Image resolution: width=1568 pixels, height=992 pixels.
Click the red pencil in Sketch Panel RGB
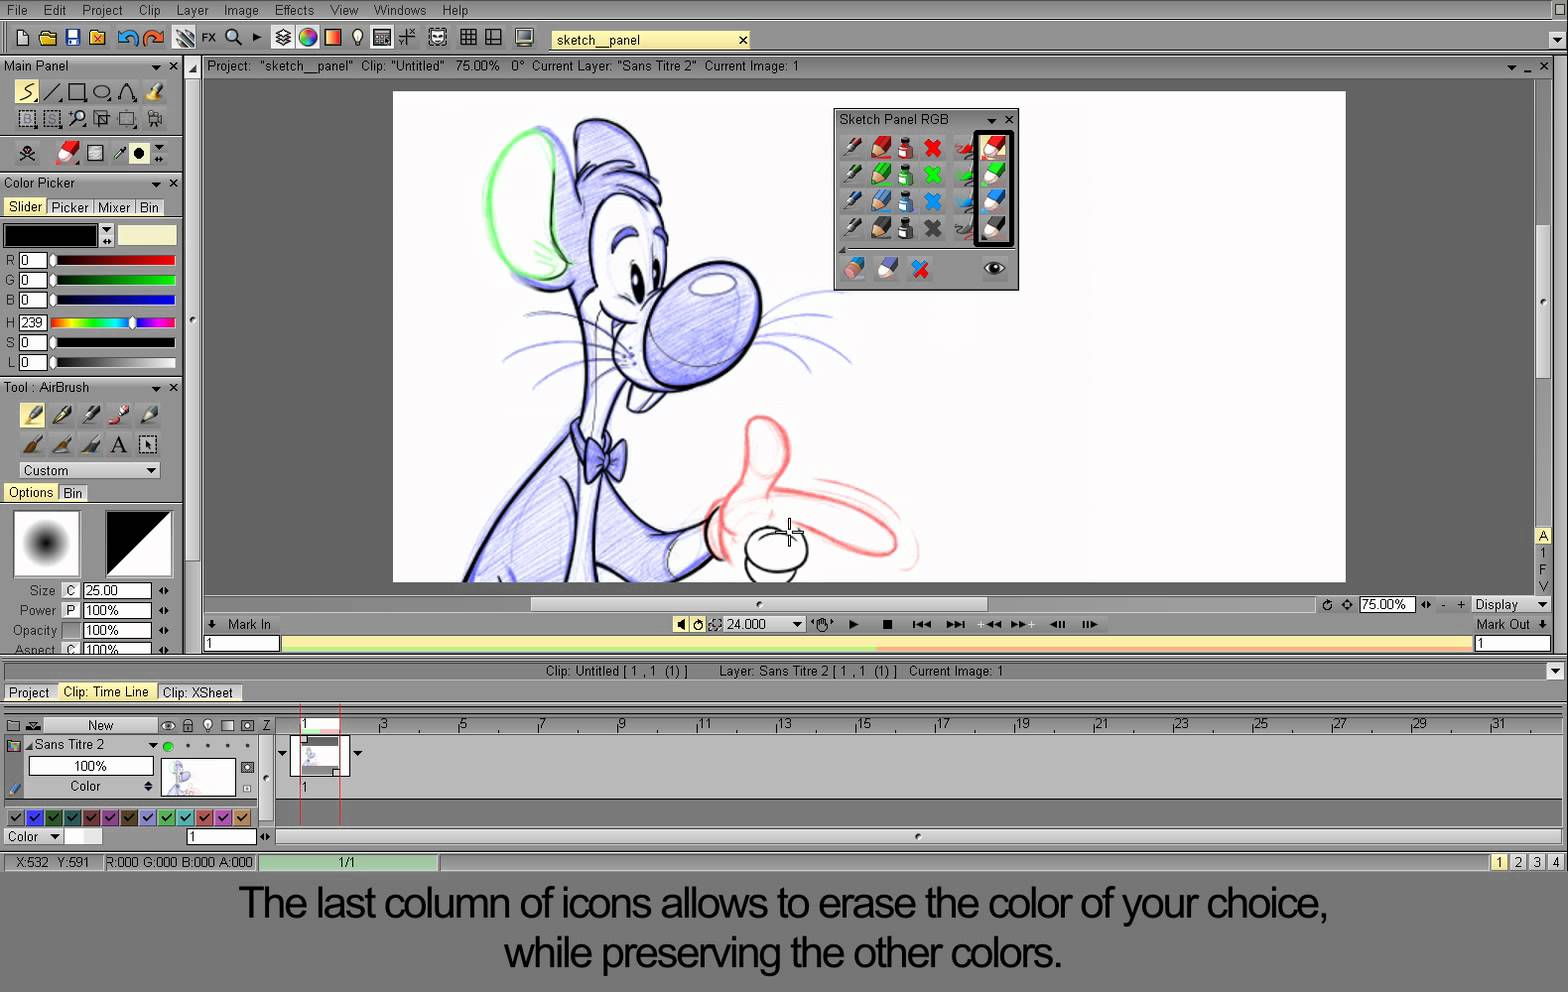coord(881,148)
